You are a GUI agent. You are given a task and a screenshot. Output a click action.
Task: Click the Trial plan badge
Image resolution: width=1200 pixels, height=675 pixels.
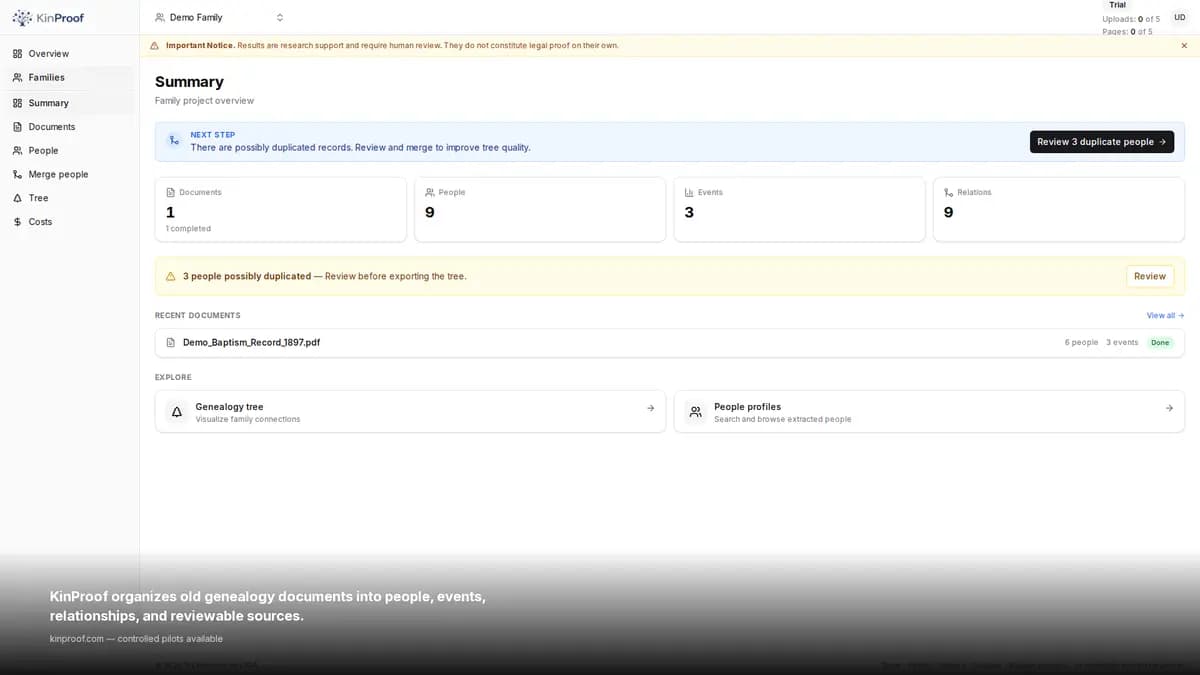click(1117, 5)
